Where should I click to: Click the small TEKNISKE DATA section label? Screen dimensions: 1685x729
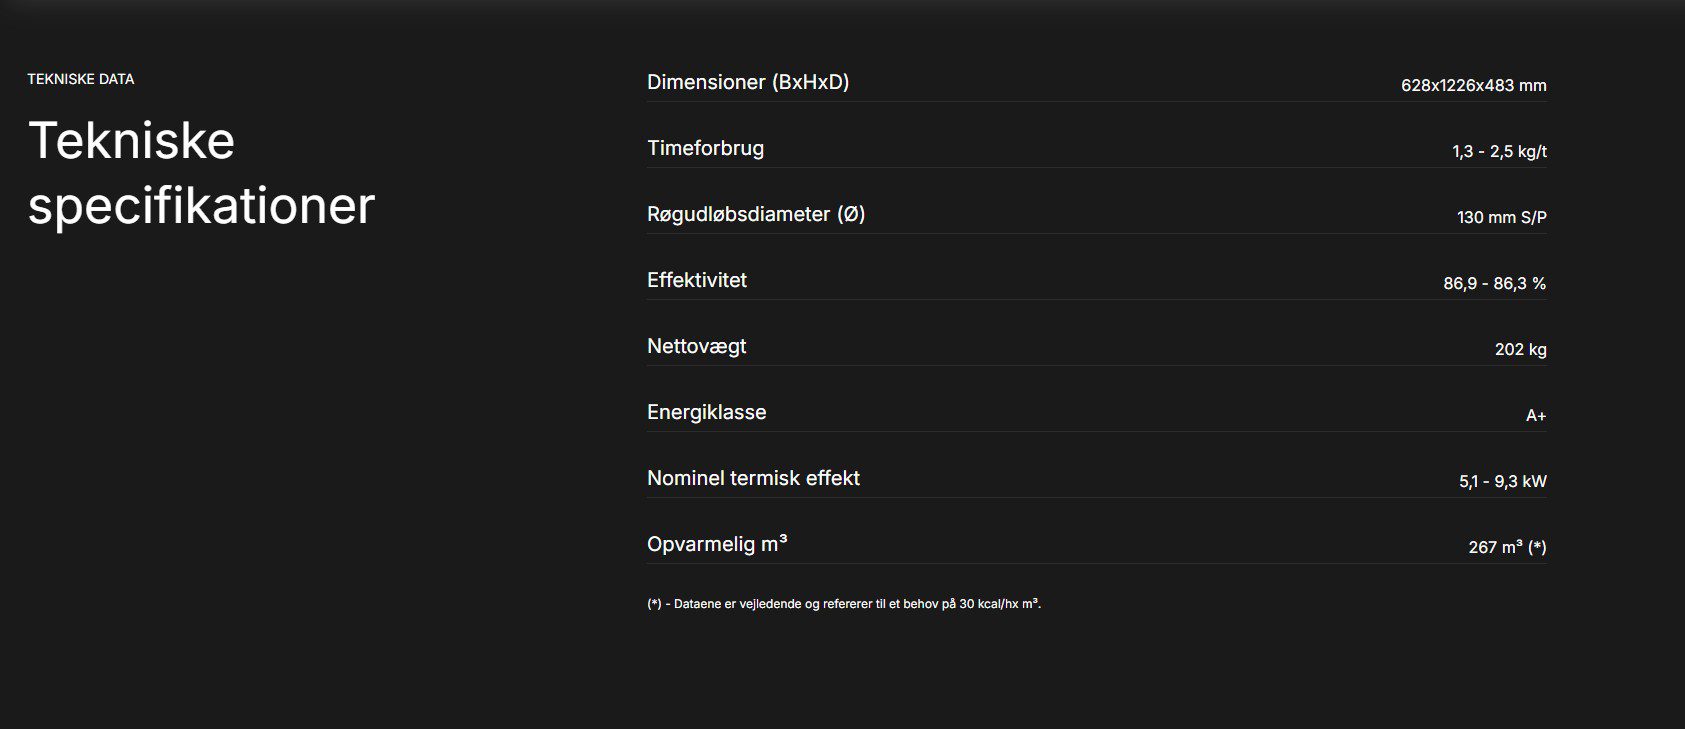[x=80, y=79]
